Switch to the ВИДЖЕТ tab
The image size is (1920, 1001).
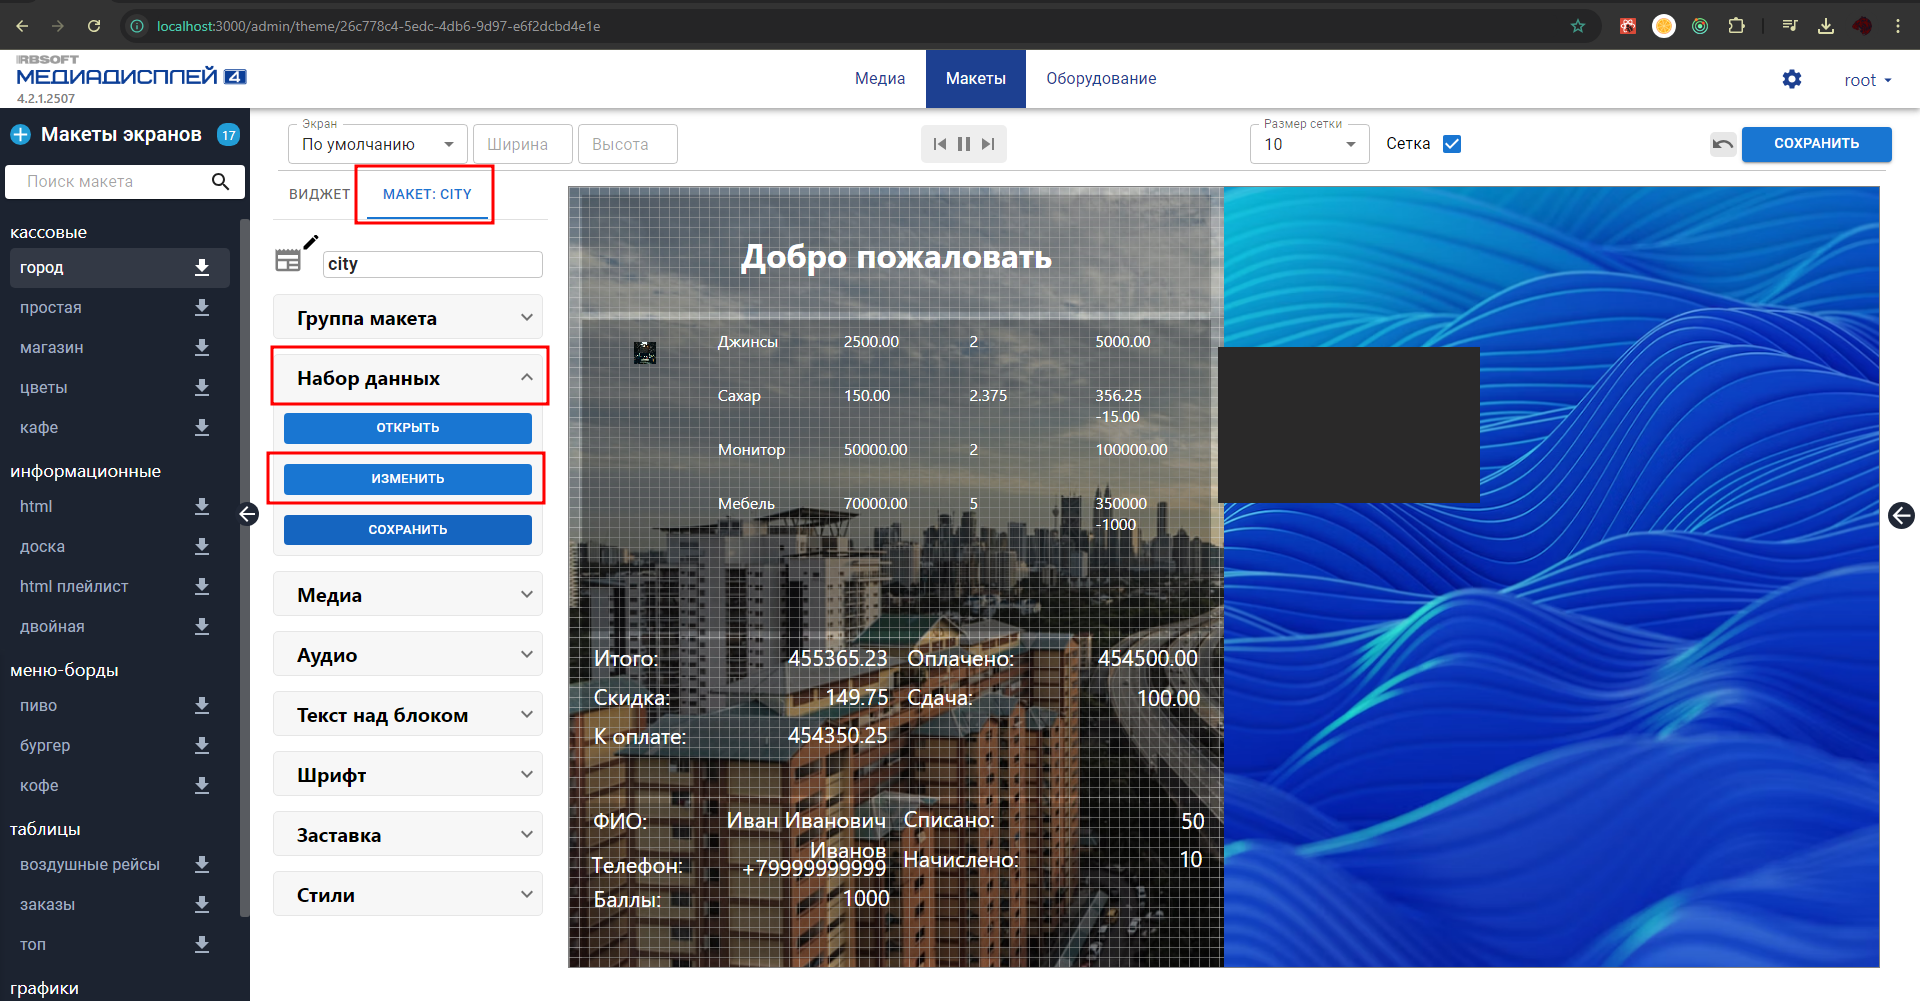pos(319,194)
